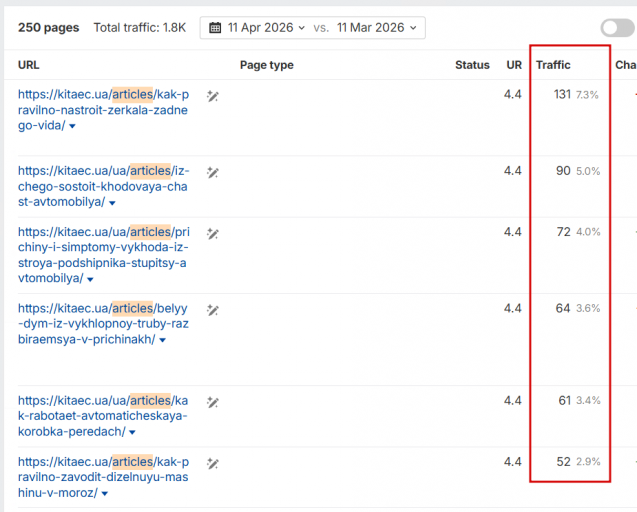Click magic wand icon for zerkala-zadnego-vida row
The image size is (637, 512).
coord(212,96)
